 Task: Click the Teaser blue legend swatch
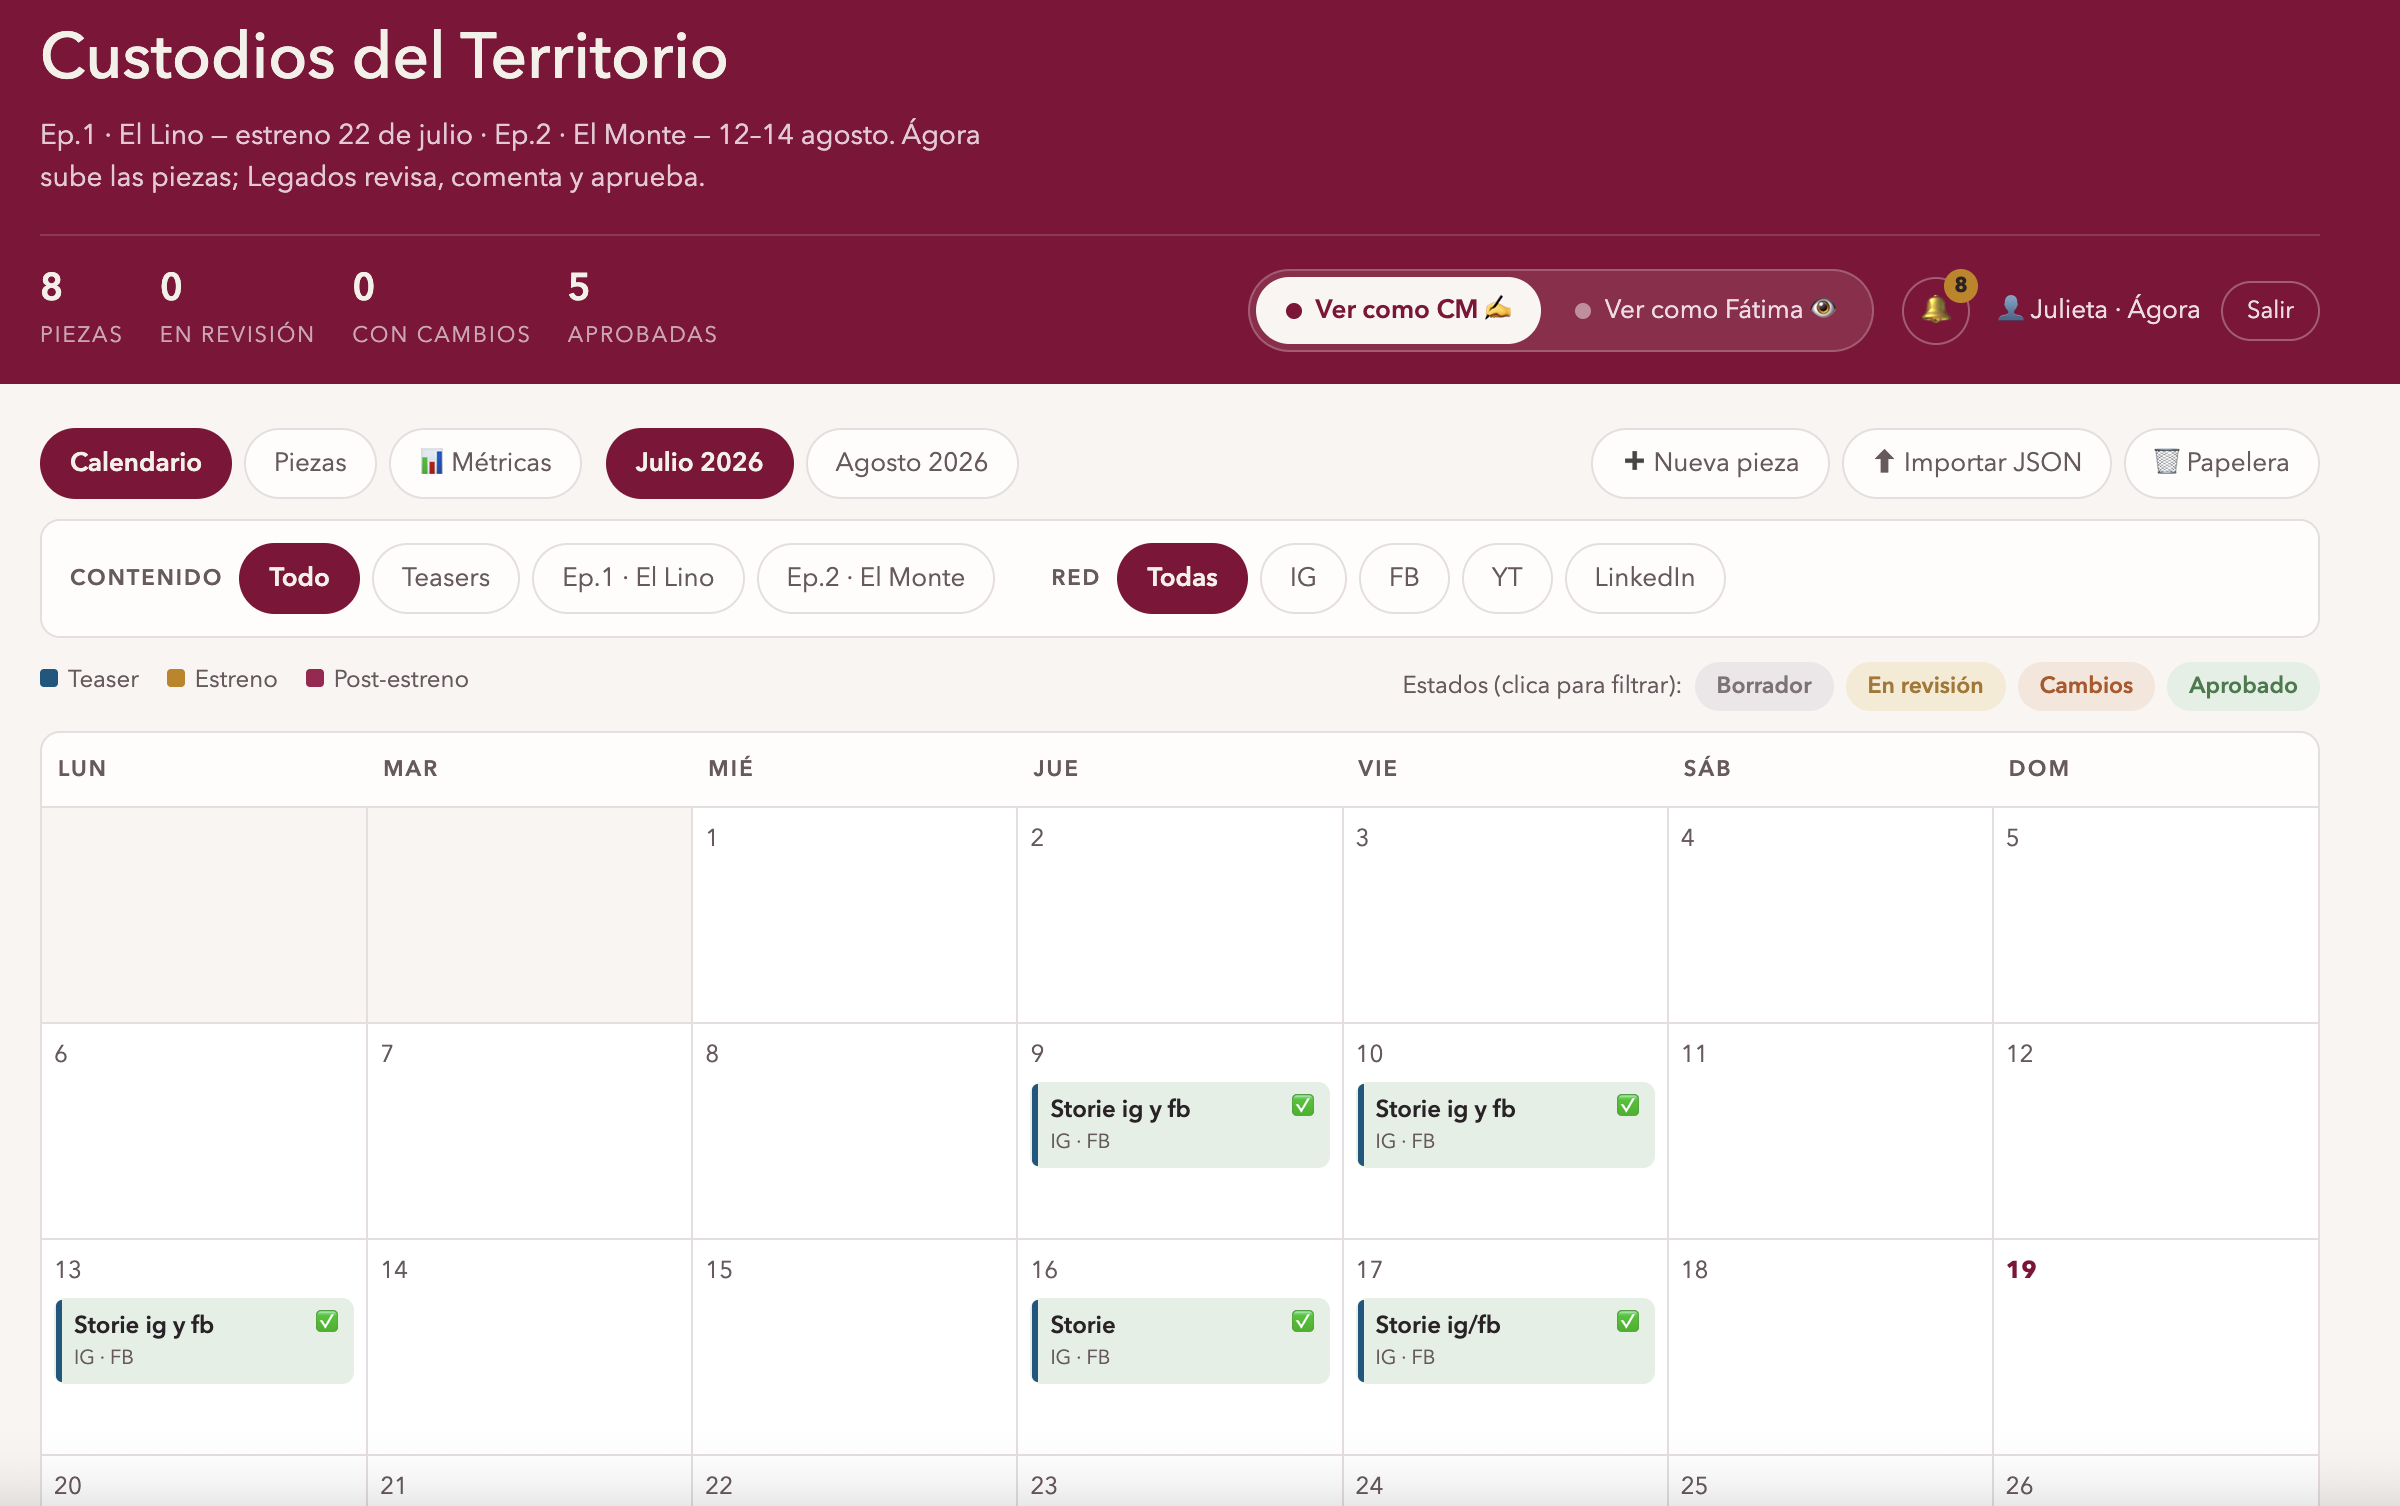[x=49, y=678]
